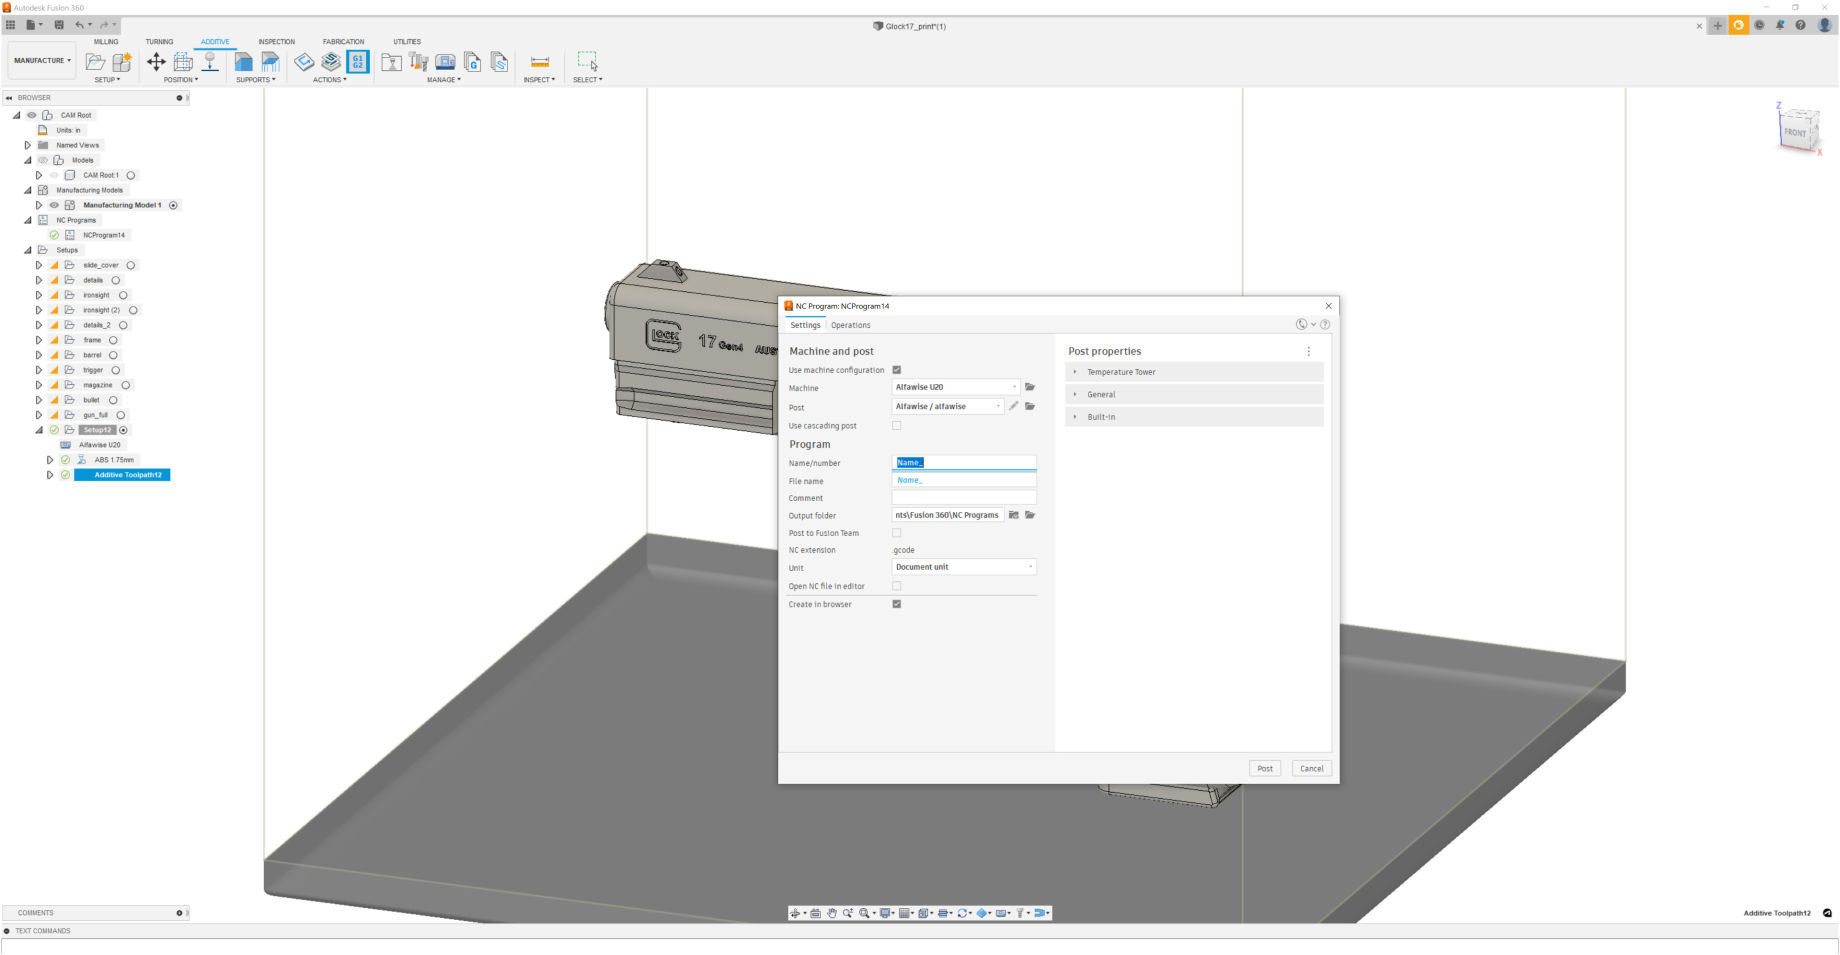Toggle visibility of Manufacturing Model 1
The height and width of the screenshot is (955, 1840).
(54, 205)
